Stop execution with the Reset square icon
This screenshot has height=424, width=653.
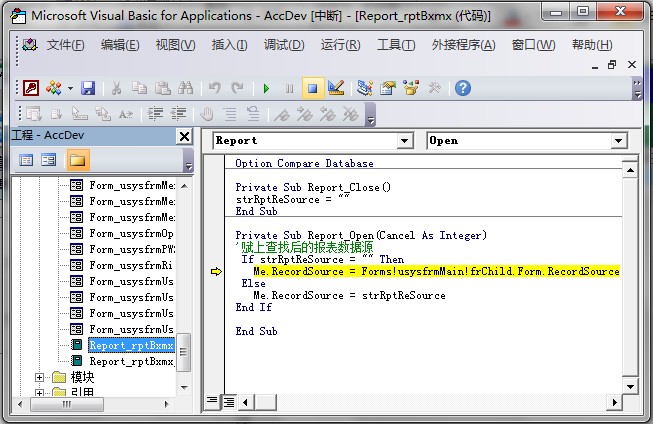[313, 88]
